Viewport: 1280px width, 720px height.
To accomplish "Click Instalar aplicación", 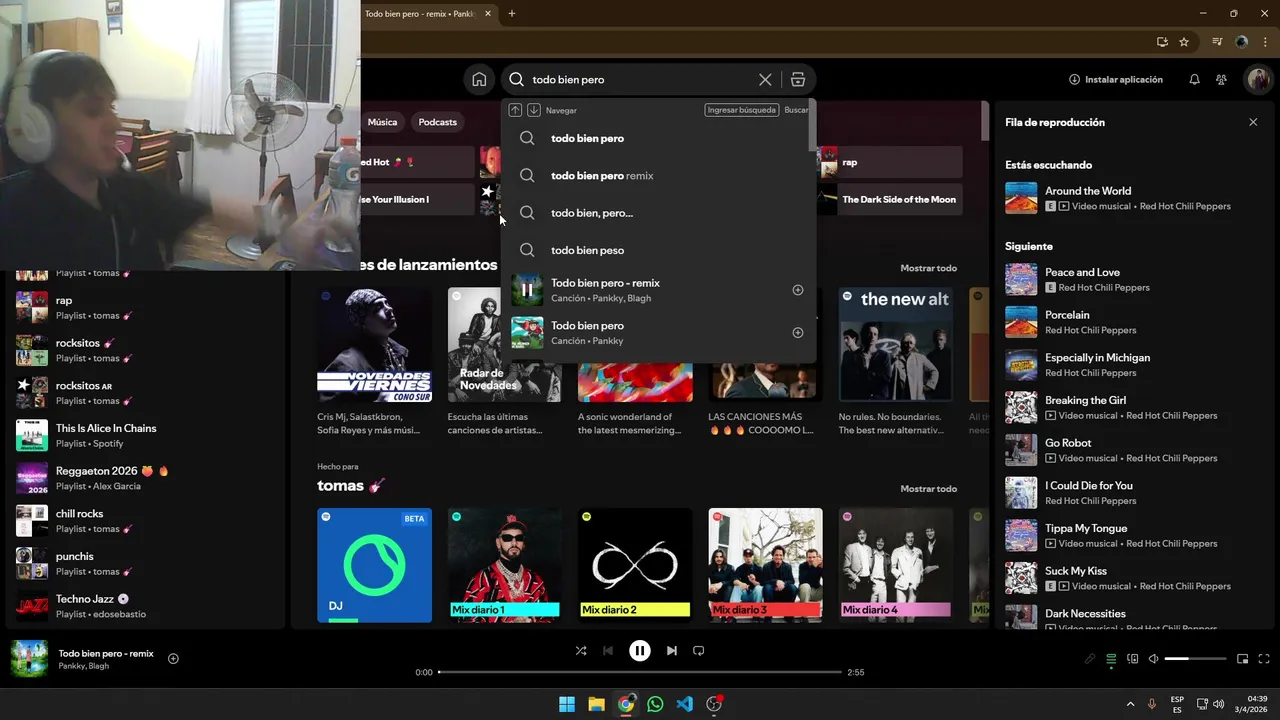I will (1116, 80).
